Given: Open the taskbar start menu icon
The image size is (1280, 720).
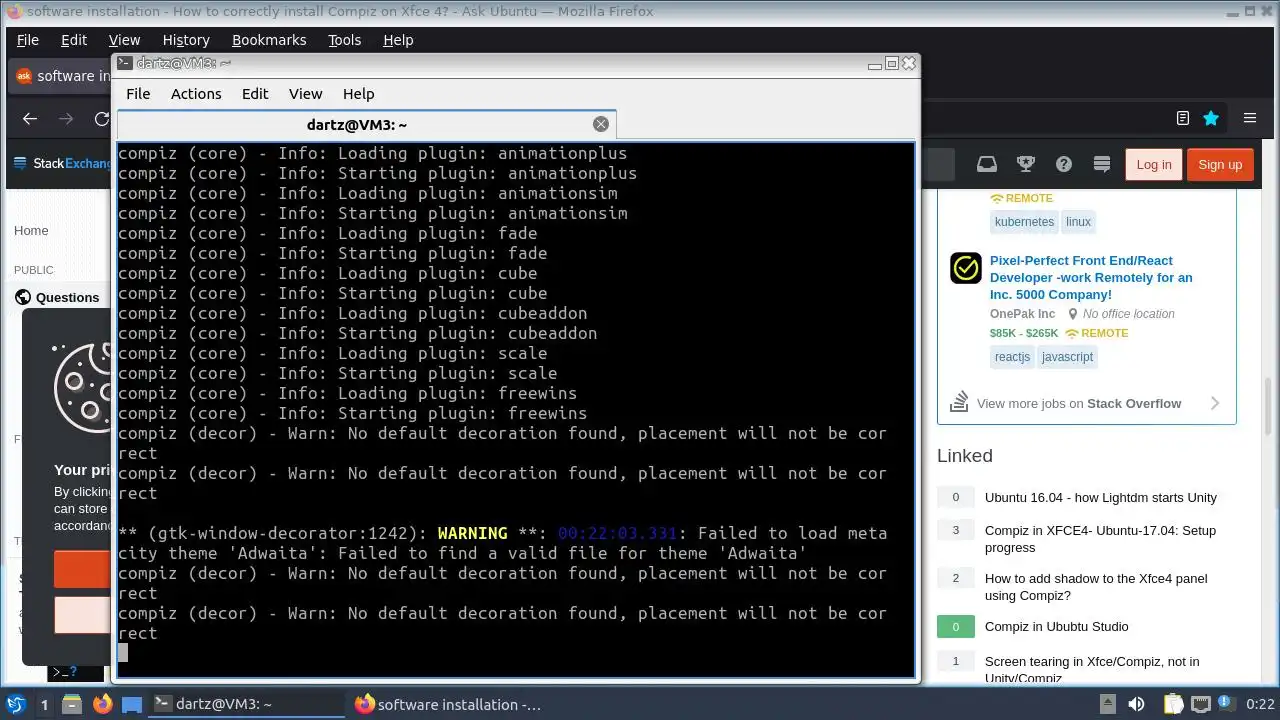Looking at the screenshot, I should point(16,704).
